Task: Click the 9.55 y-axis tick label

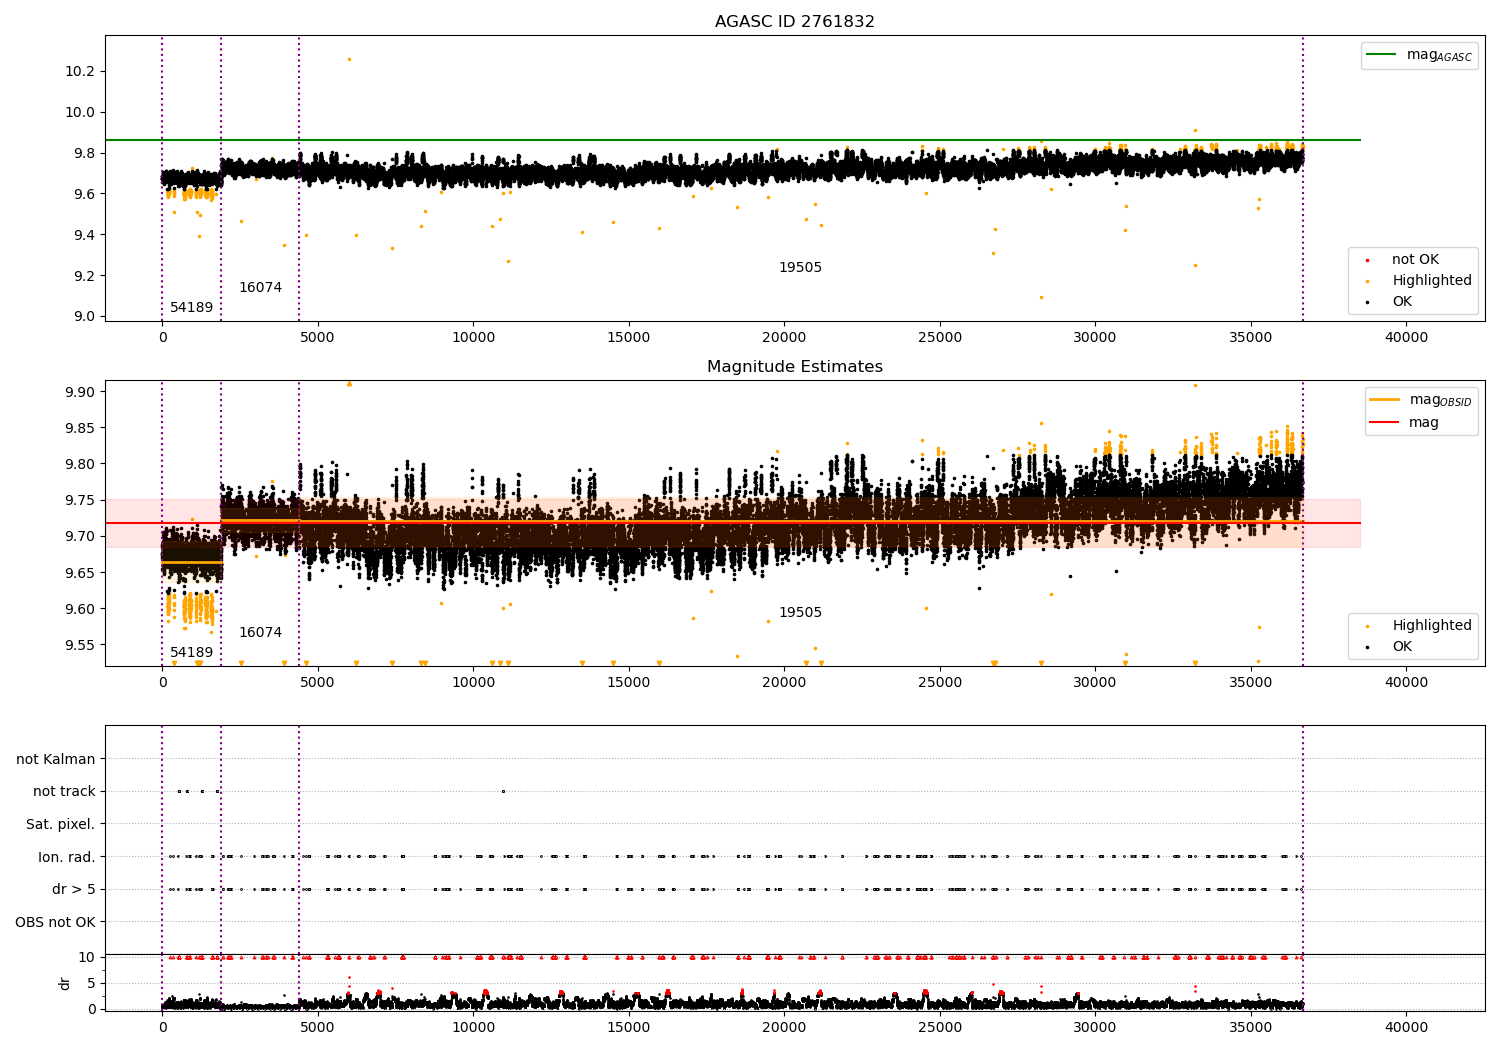Action: click(x=79, y=645)
